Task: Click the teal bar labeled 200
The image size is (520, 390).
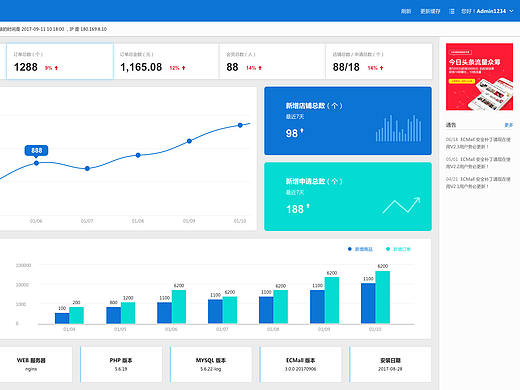Action: (x=76, y=315)
